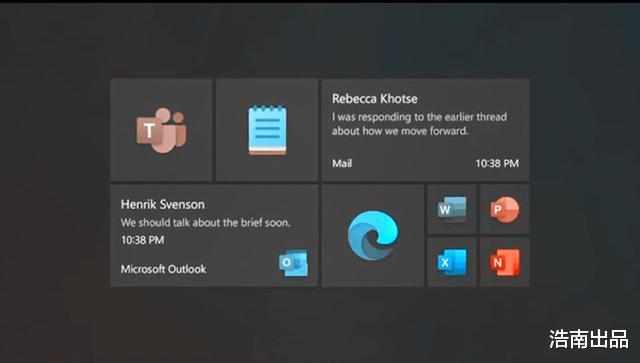
Task: Open the Microsoft Teams tile
Action: click(x=161, y=130)
